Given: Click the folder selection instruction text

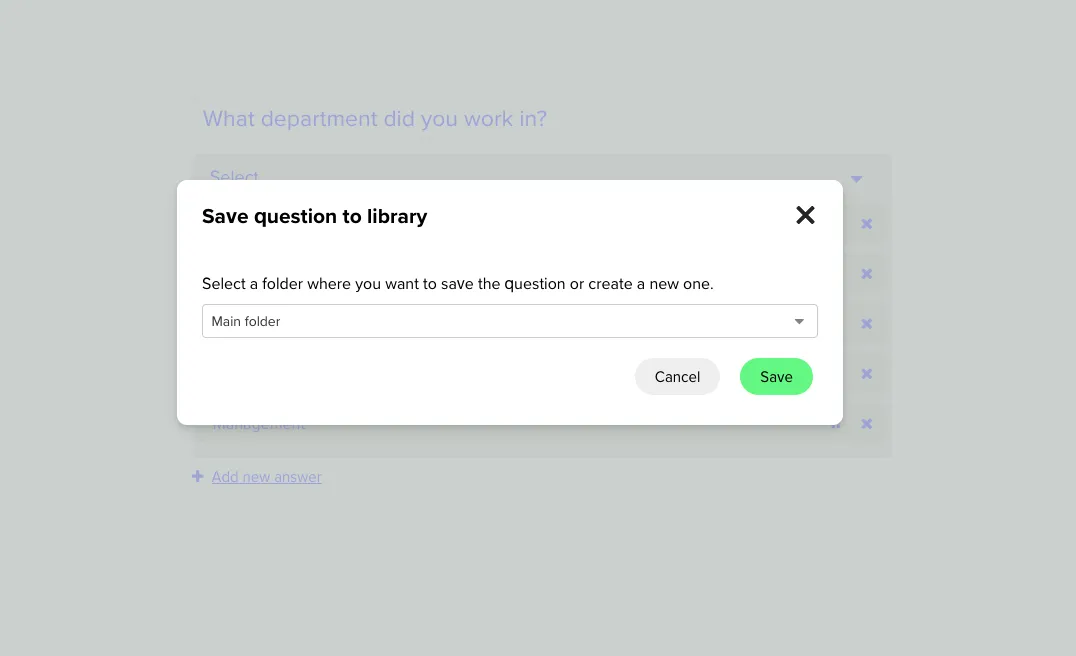Looking at the screenshot, I should click(x=458, y=283).
